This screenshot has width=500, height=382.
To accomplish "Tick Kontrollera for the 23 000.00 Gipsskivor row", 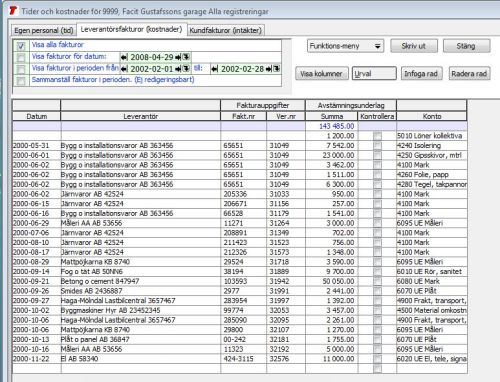I will (377, 155).
